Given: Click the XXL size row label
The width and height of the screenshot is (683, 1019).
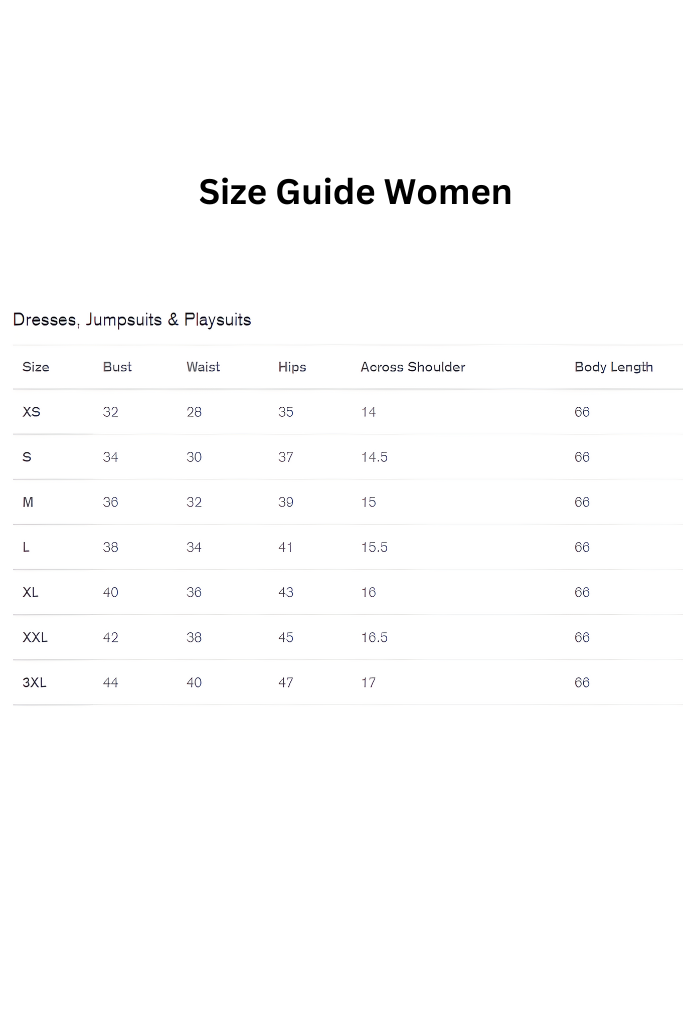Looking at the screenshot, I should 35,637.
